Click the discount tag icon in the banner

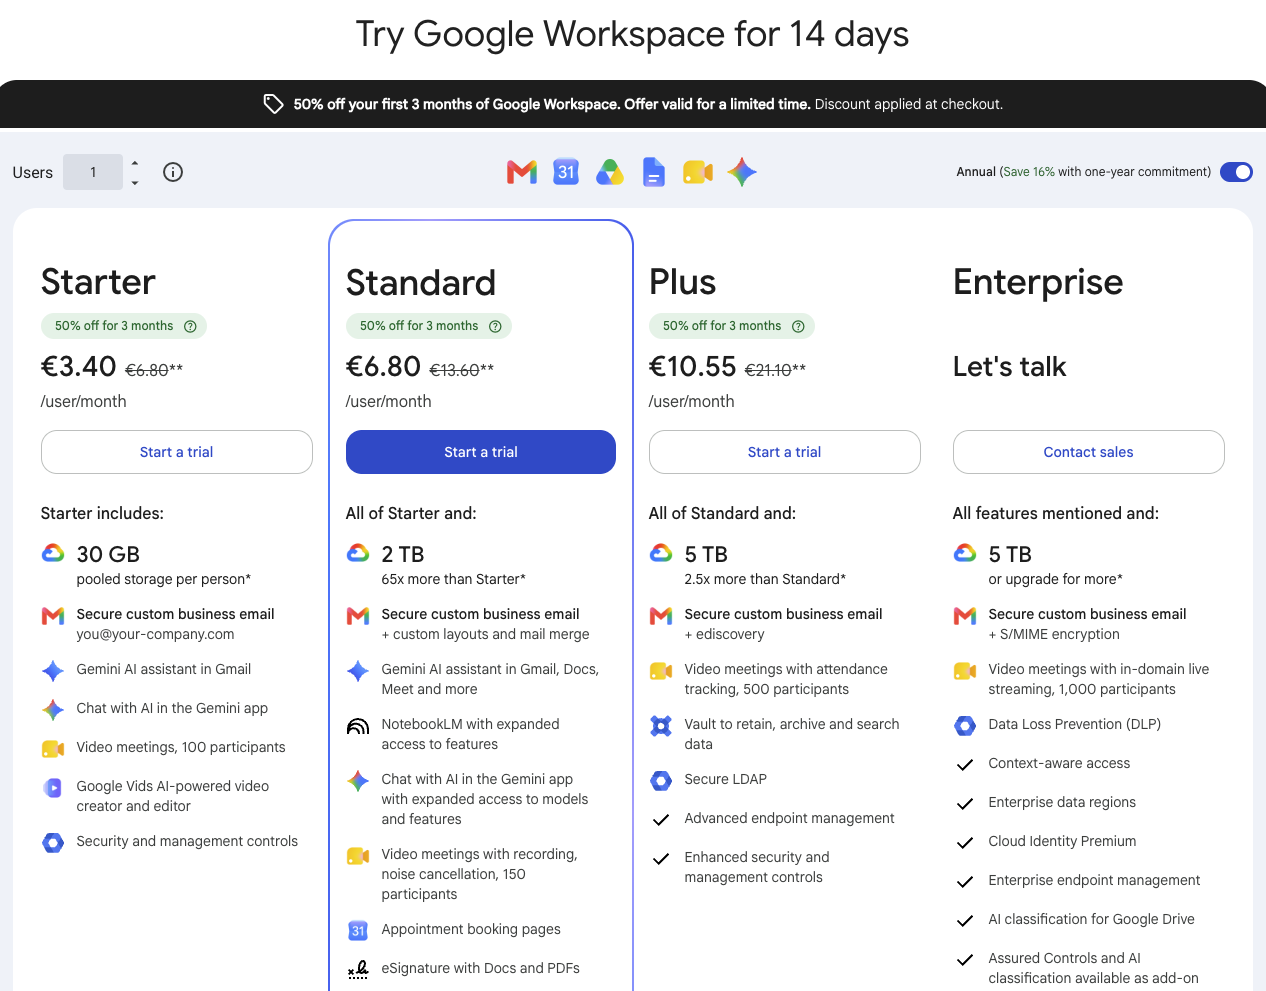point(273,104)
